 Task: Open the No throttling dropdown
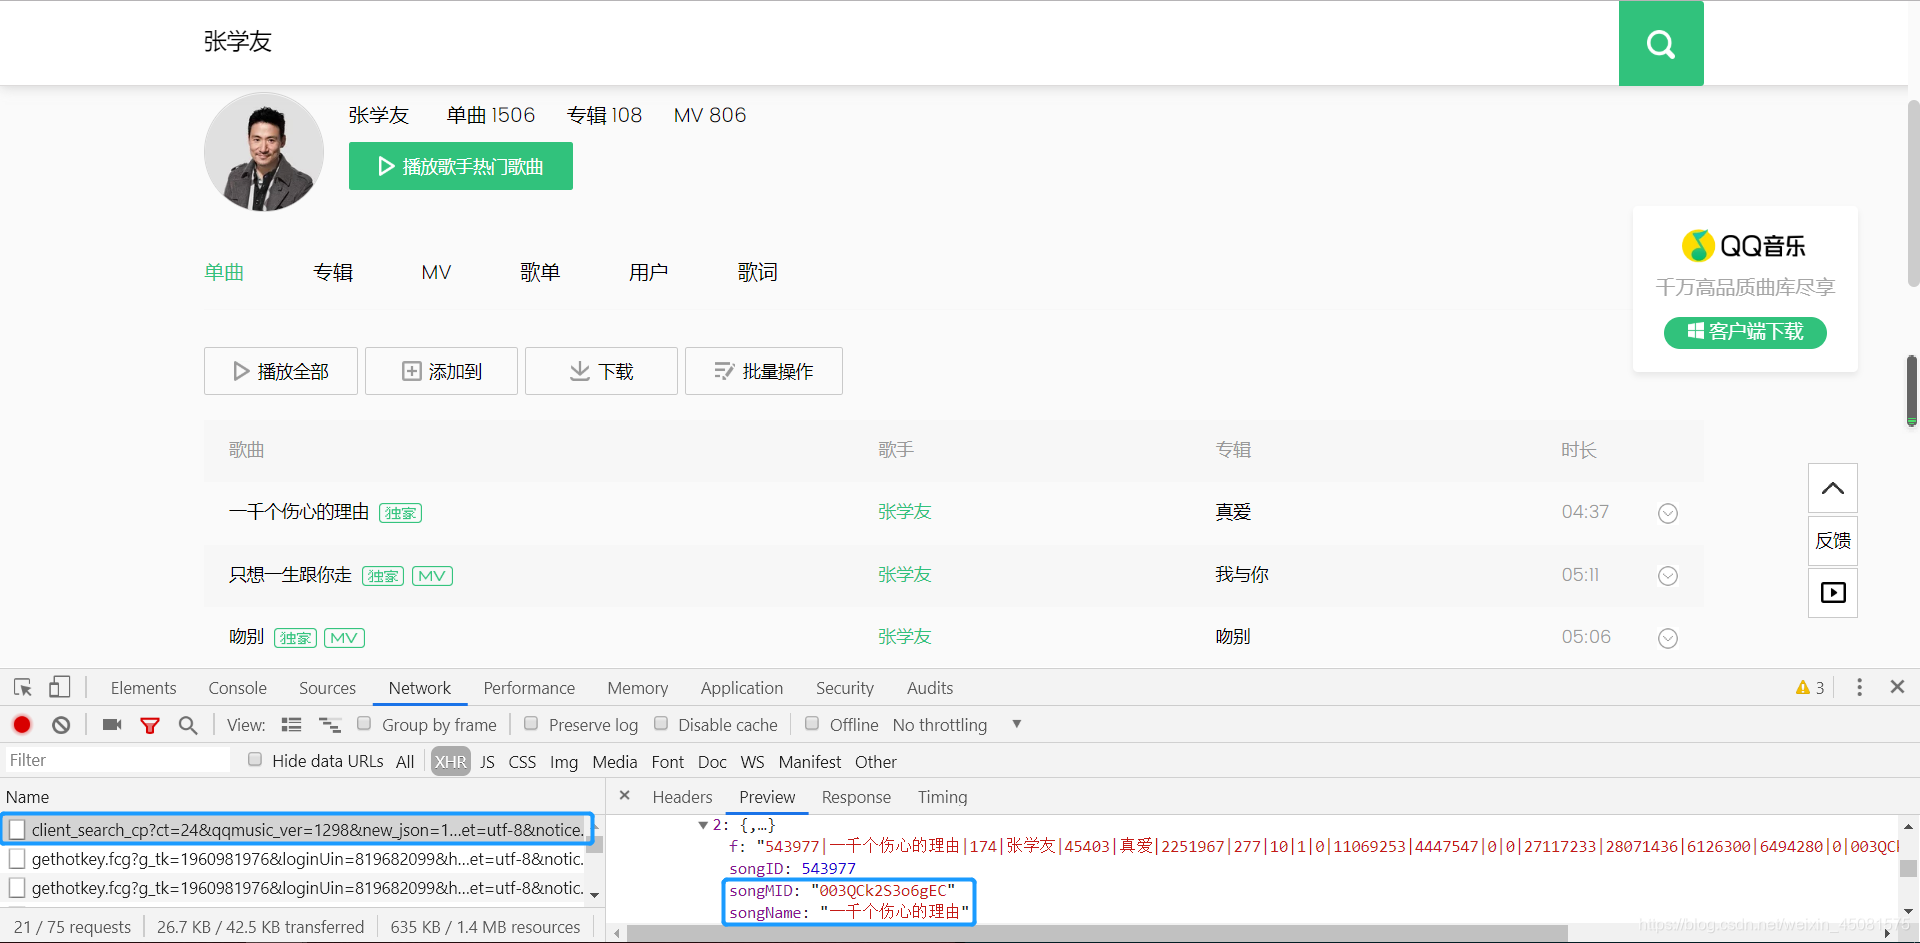(956, 725)
